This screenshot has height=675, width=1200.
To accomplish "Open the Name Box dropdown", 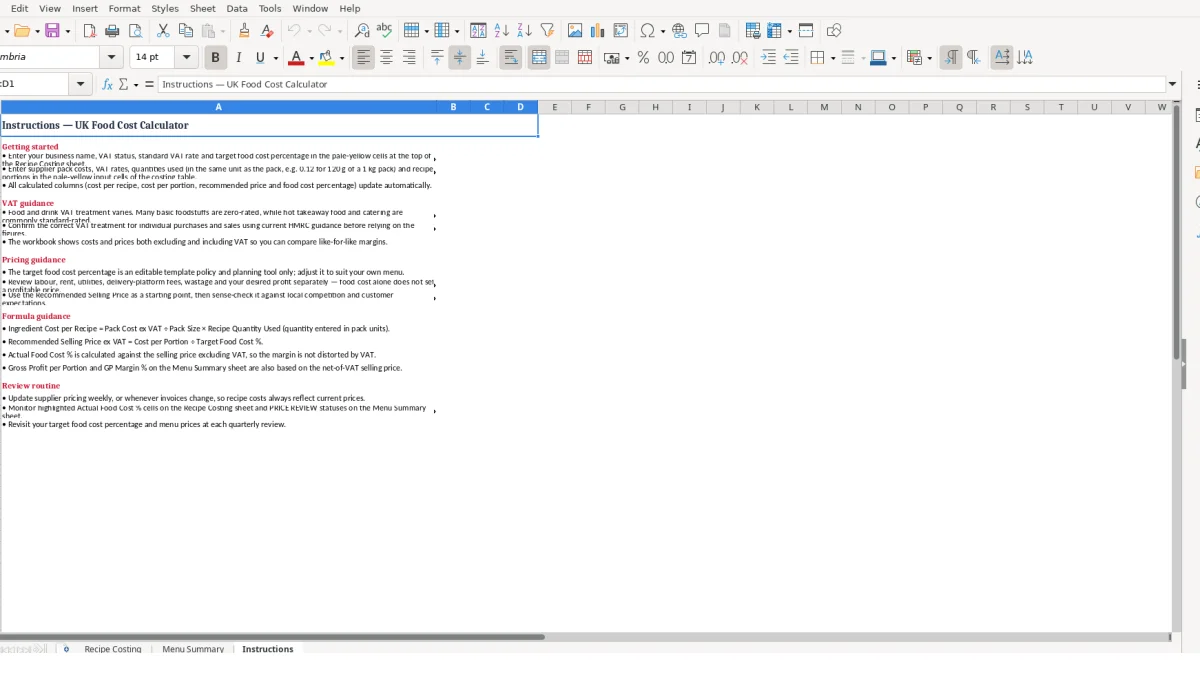I will click(81, 84).
